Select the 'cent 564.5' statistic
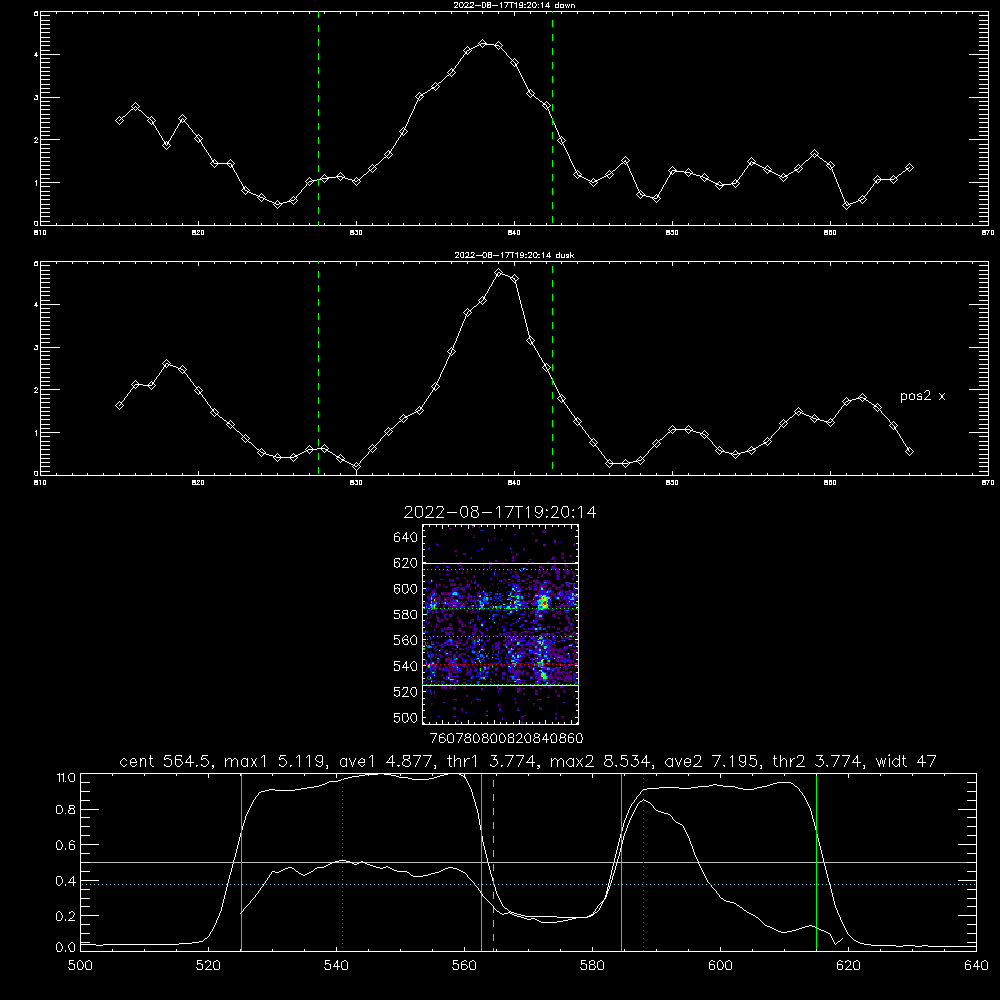The height and width of the screenshot is (1000, 1000). 166,761
